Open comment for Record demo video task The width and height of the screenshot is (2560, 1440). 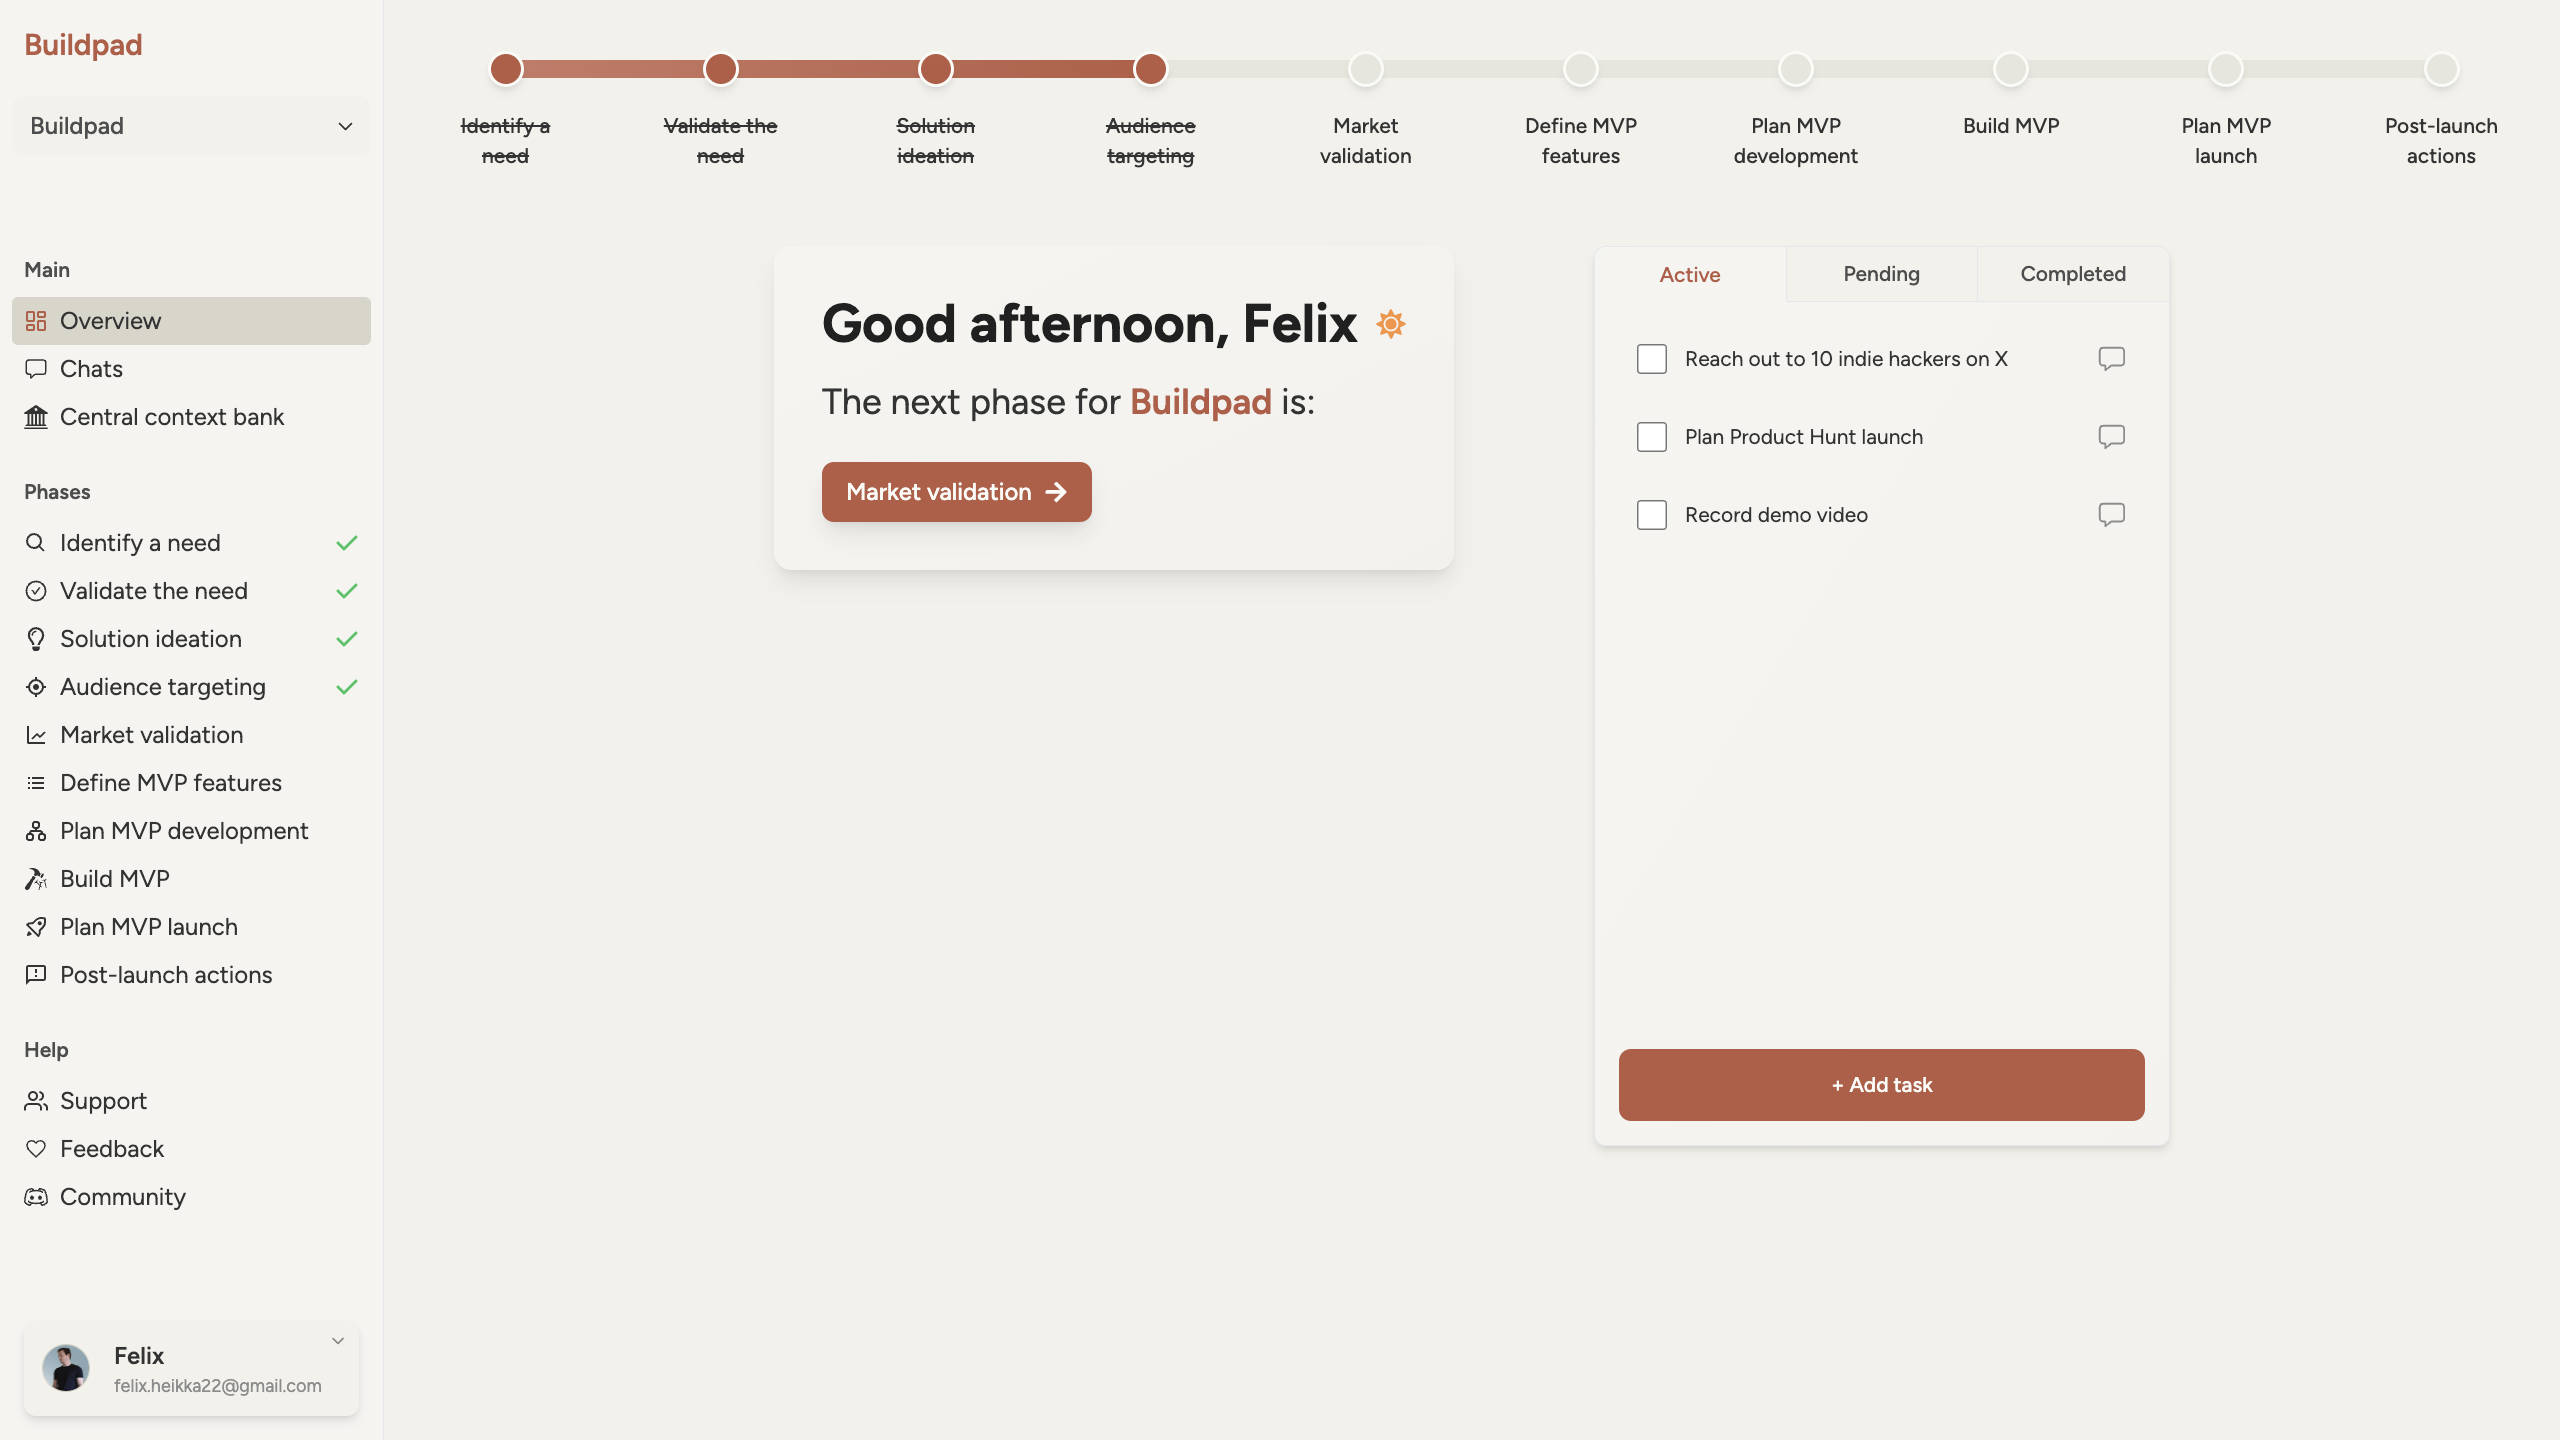pos(2111,514)
